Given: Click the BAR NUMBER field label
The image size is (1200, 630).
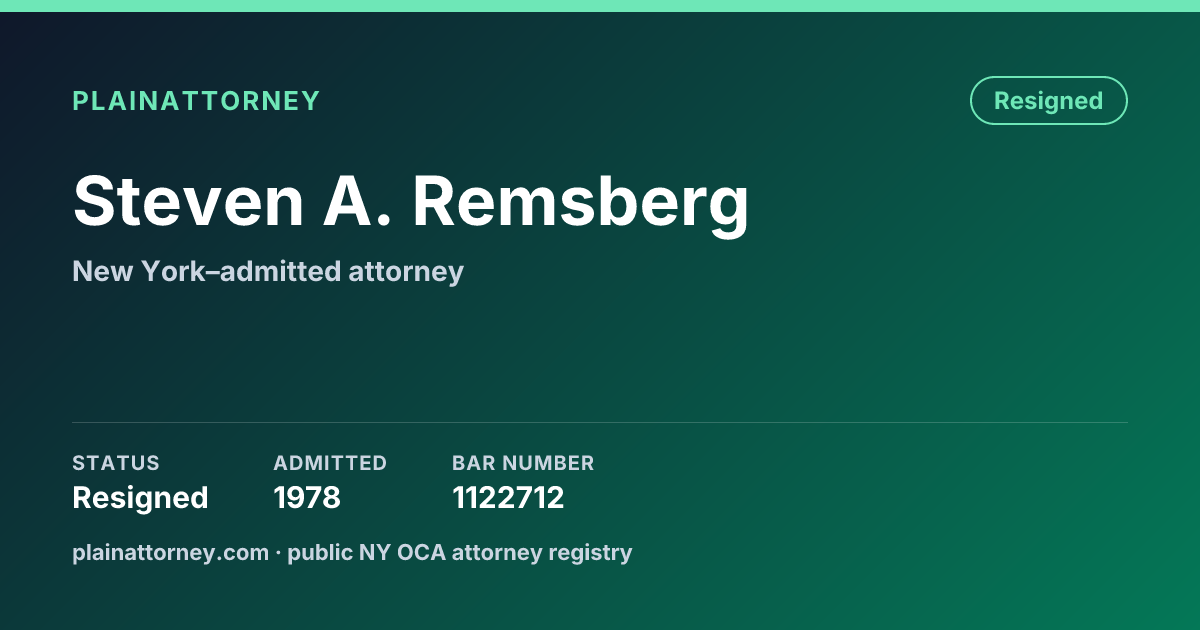Looking at the screenshot, I should tap(523, 463).
